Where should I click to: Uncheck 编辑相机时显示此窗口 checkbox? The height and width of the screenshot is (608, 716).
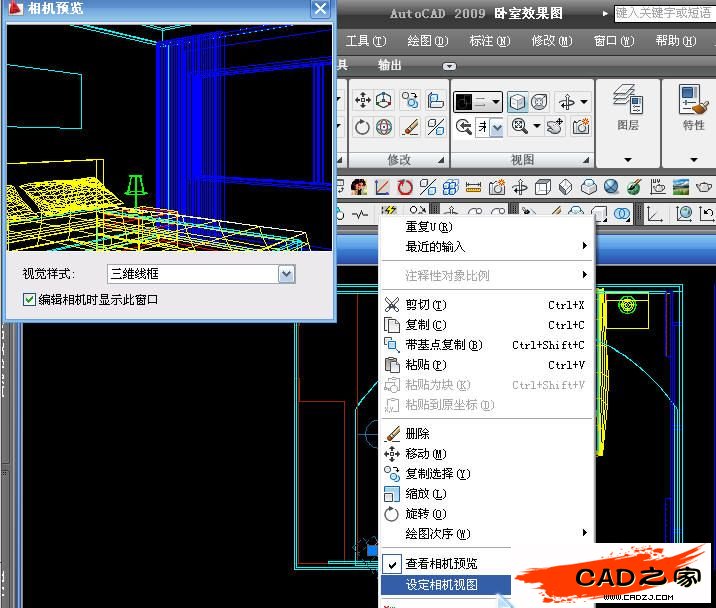click(x=29, y=299)
